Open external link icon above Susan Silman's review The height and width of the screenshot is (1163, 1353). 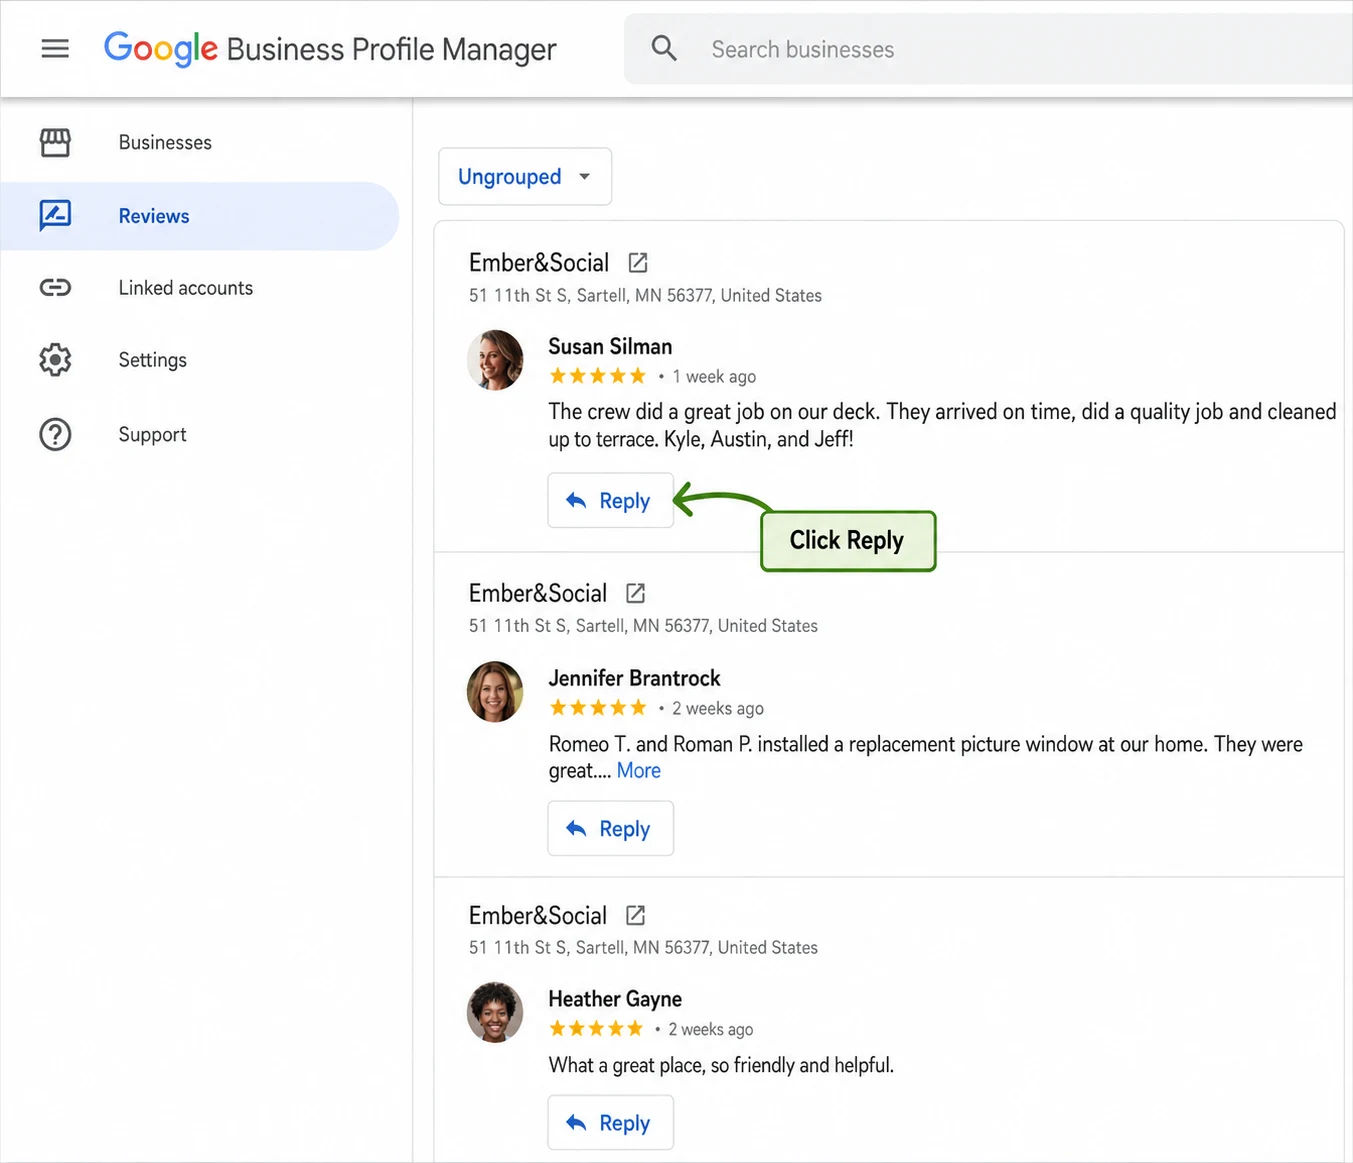coord(638,263)
